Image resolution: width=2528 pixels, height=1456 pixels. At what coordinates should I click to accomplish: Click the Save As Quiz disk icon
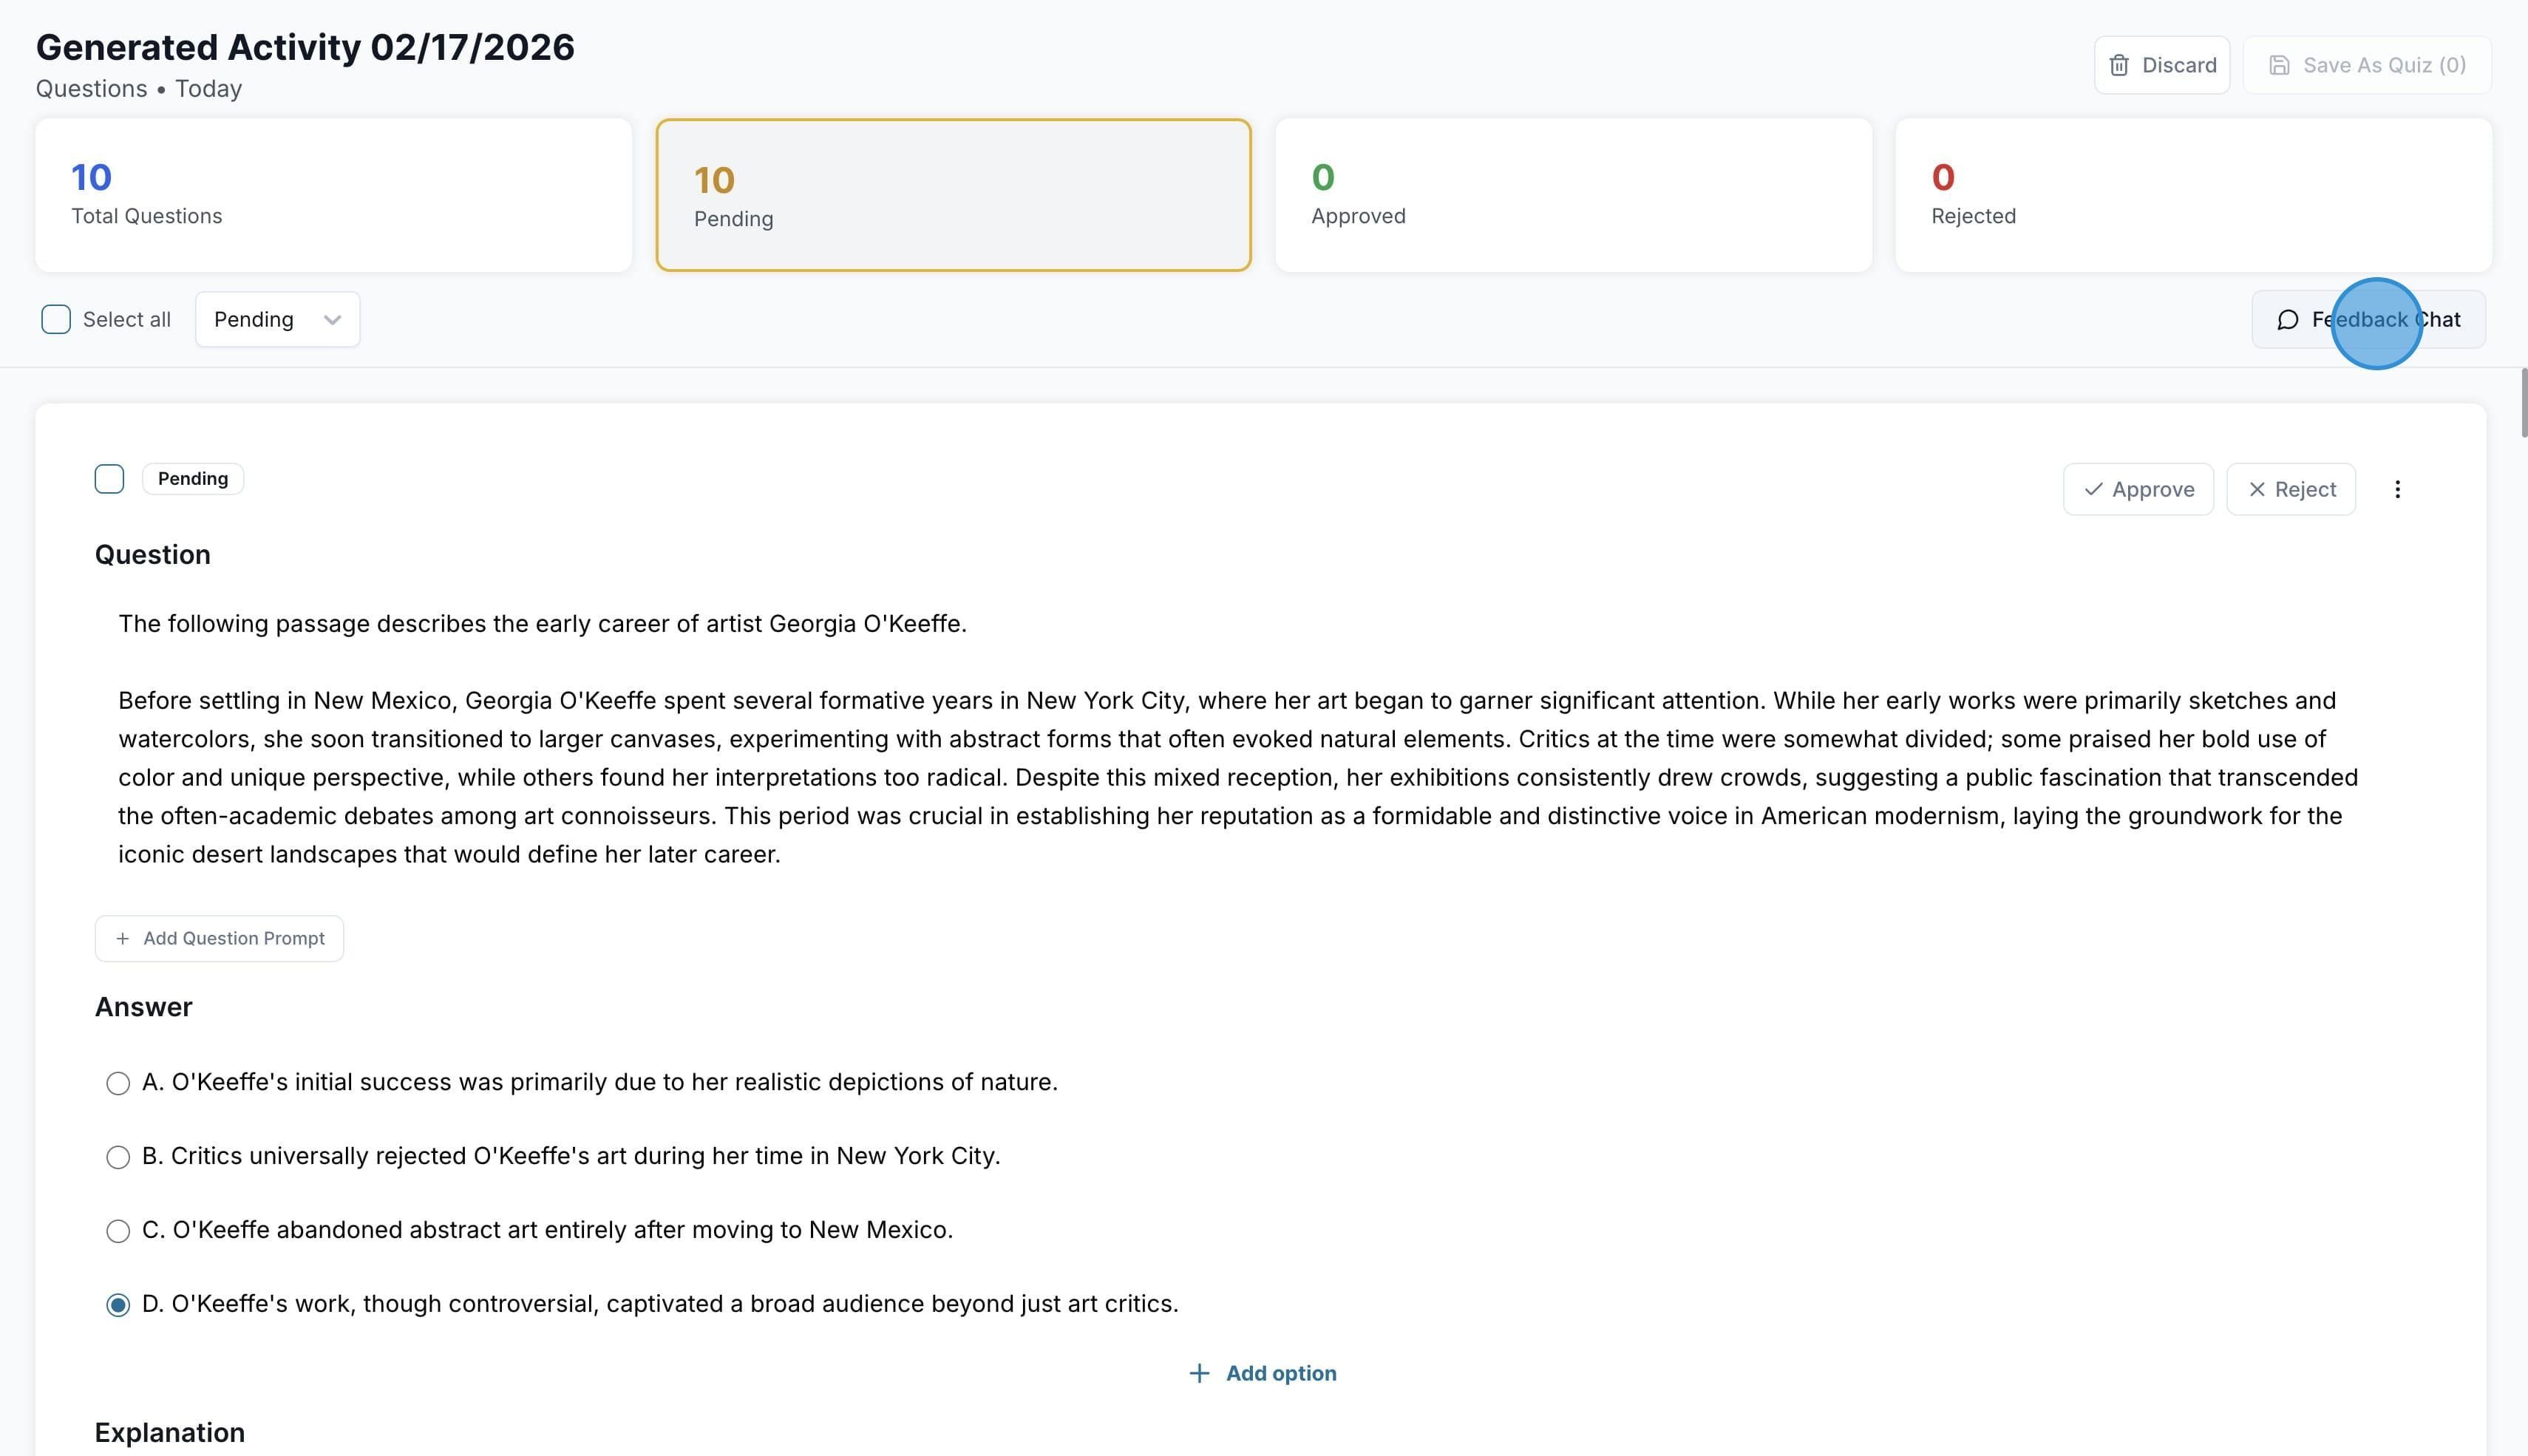click(2279, 65)
